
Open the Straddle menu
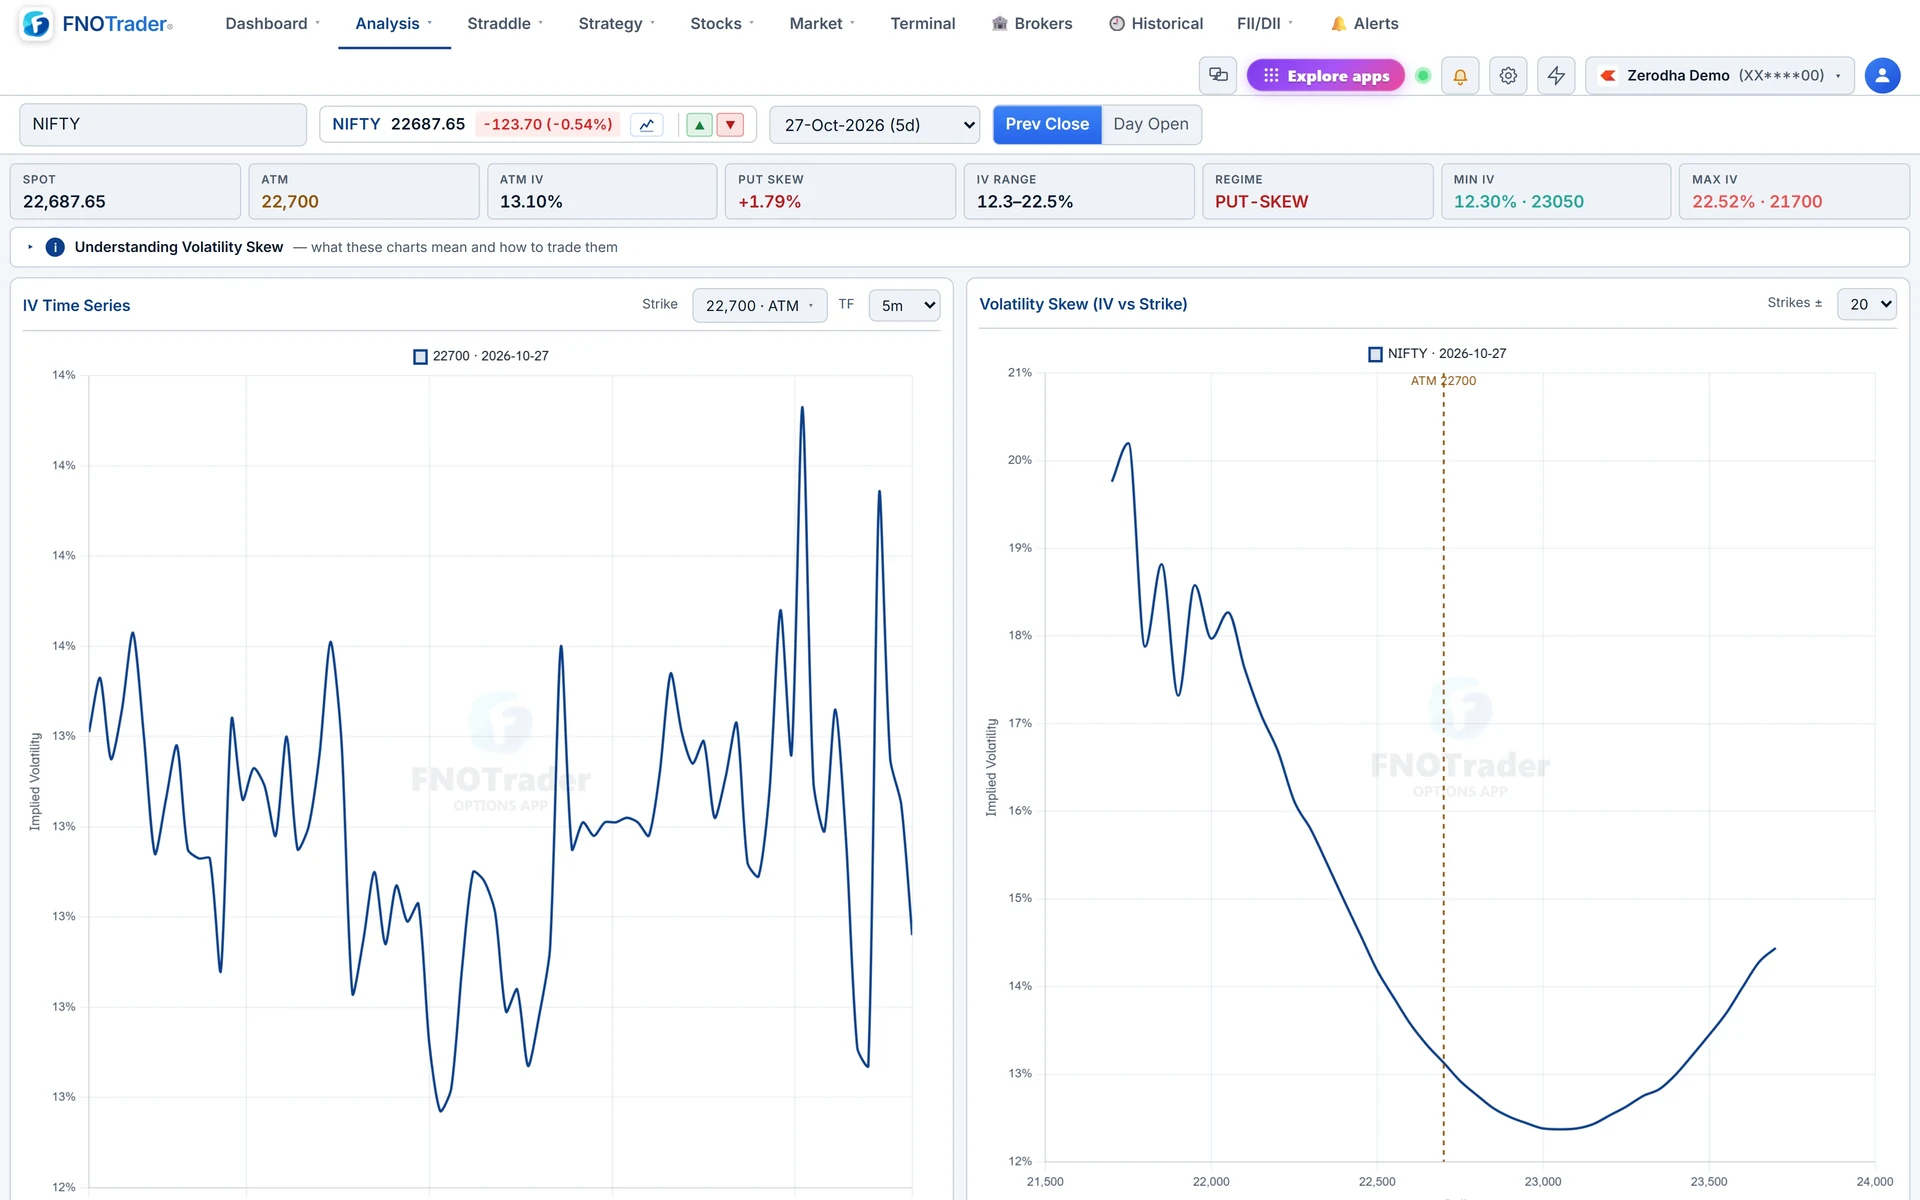click(505, 23)
